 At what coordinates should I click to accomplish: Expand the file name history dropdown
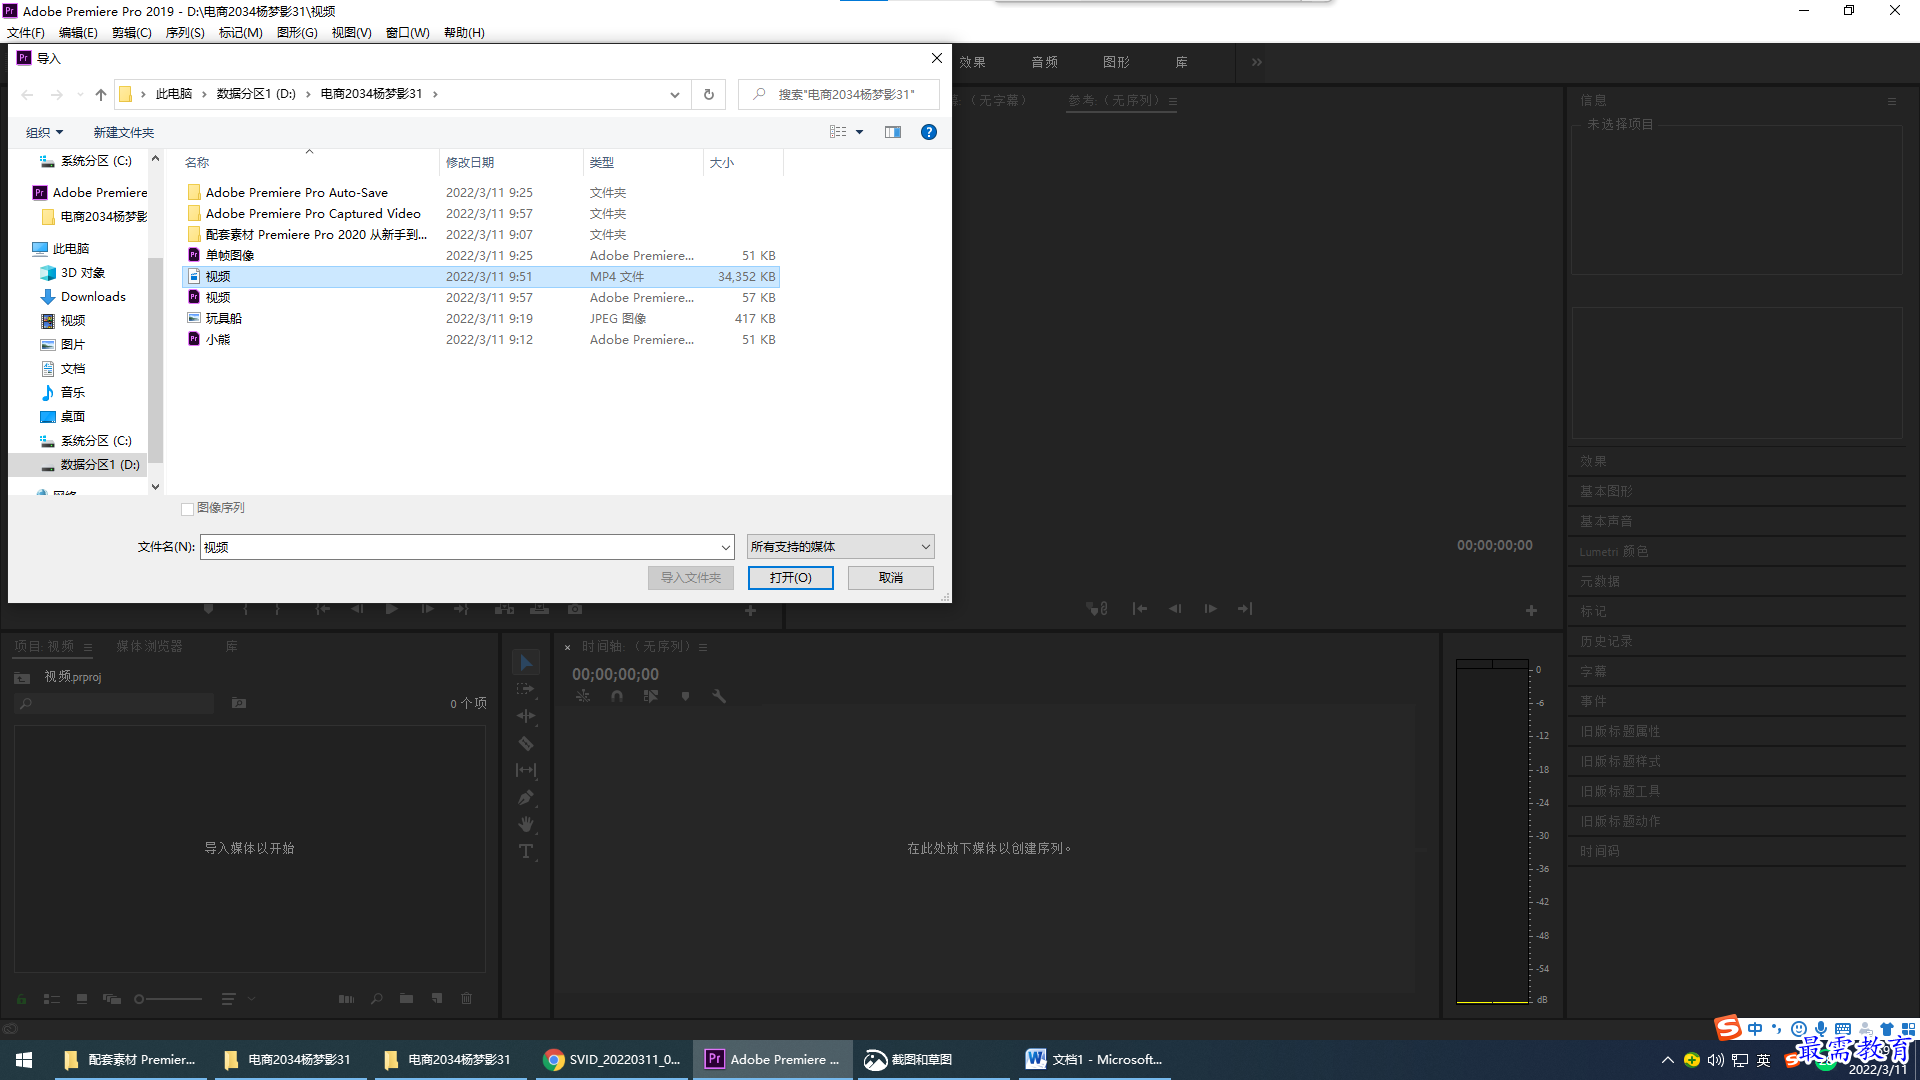point(726,547)
